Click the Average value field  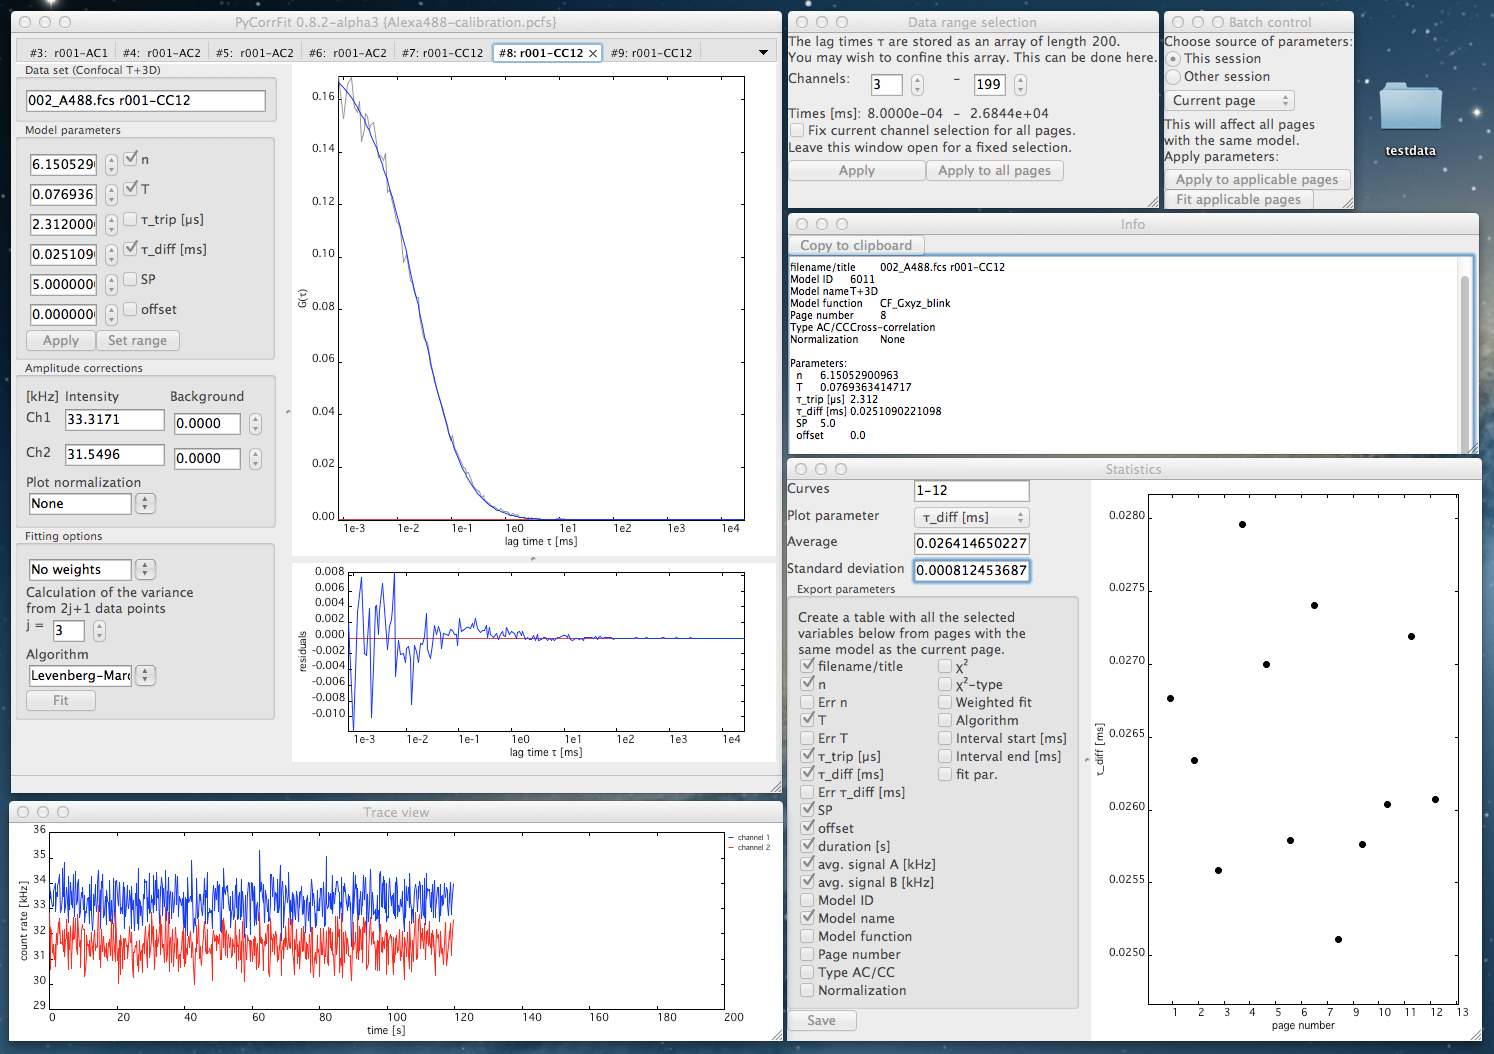(x=971, y=543)
